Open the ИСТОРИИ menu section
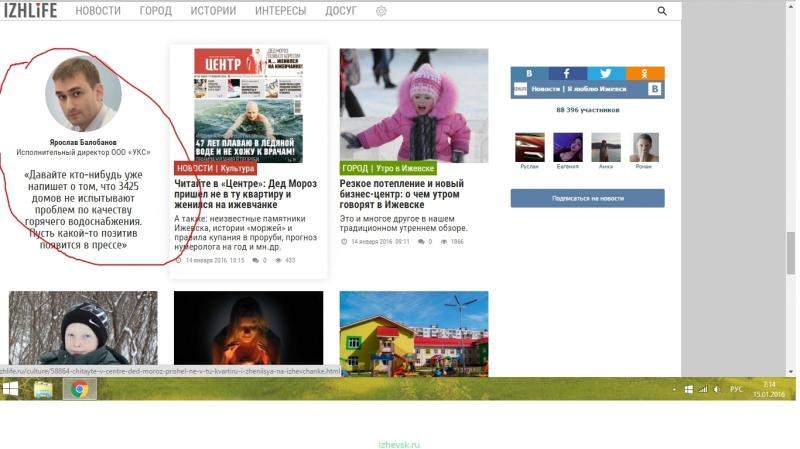The image size is (800, 449). point(213,11)
